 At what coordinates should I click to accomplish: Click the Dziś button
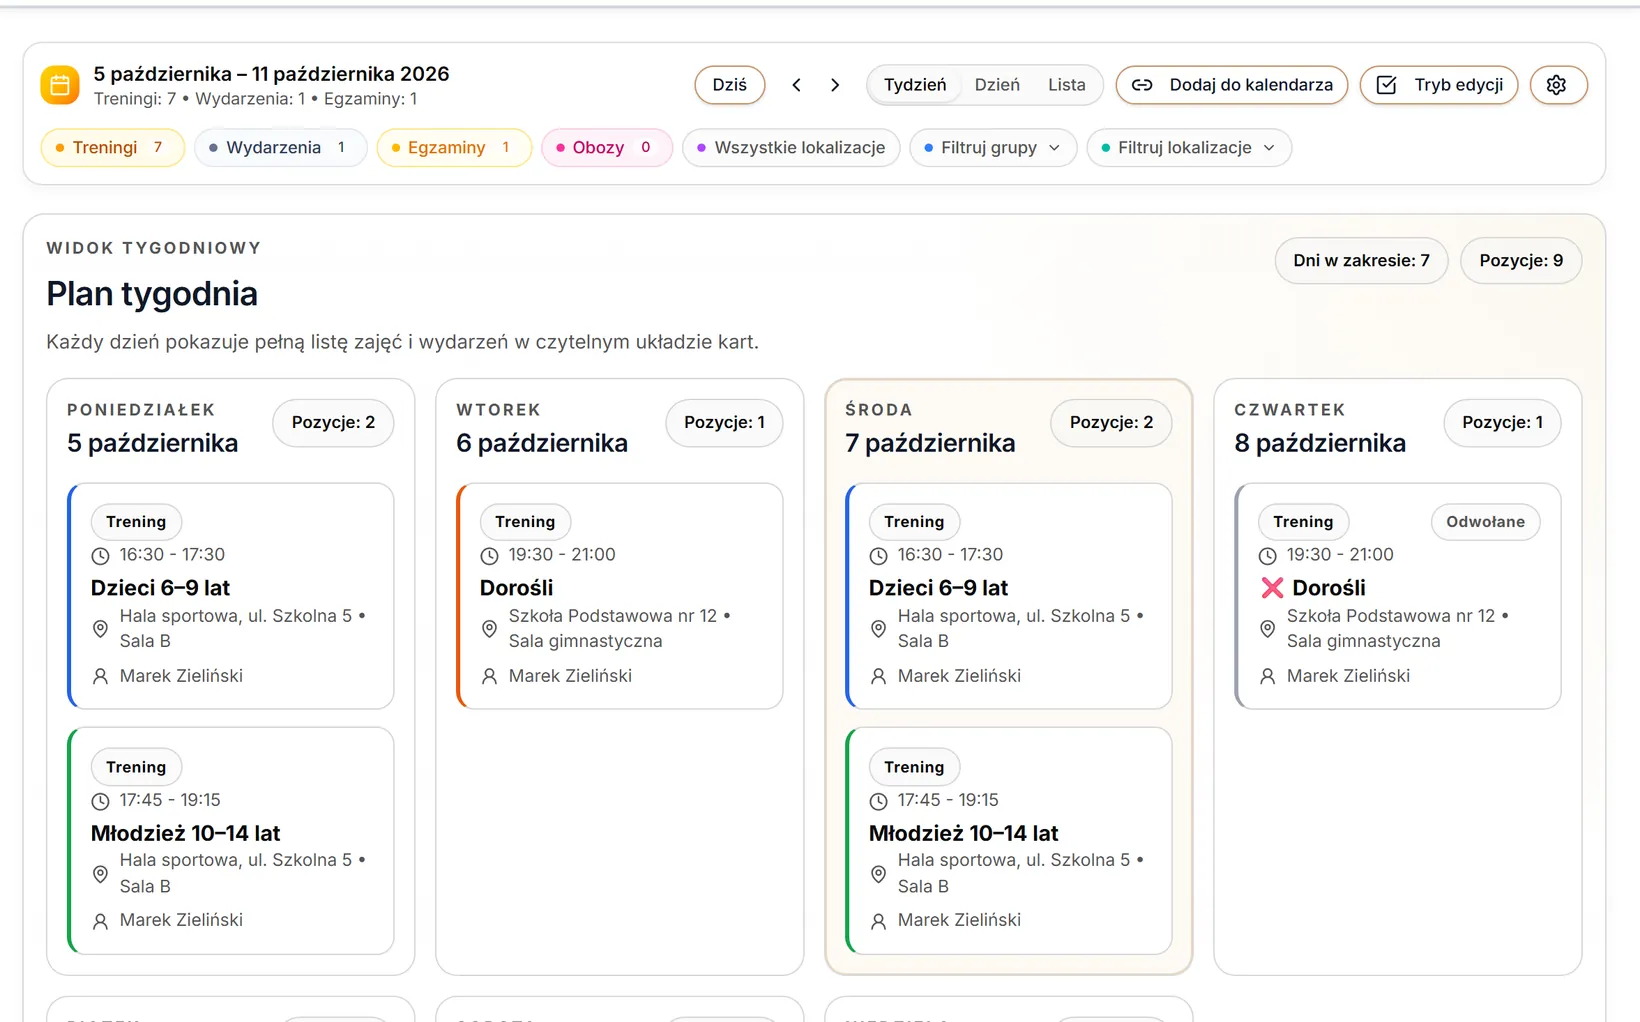(x=730, y=85)
